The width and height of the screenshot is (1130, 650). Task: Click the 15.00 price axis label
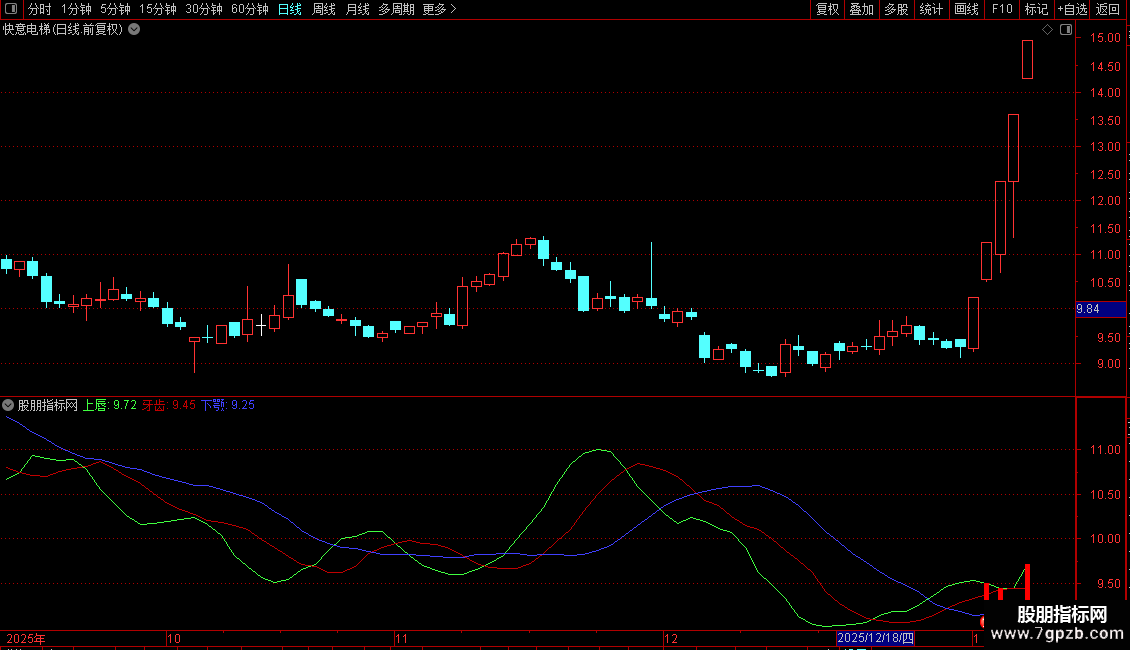pyautogui.click(x=1105, y=37)
